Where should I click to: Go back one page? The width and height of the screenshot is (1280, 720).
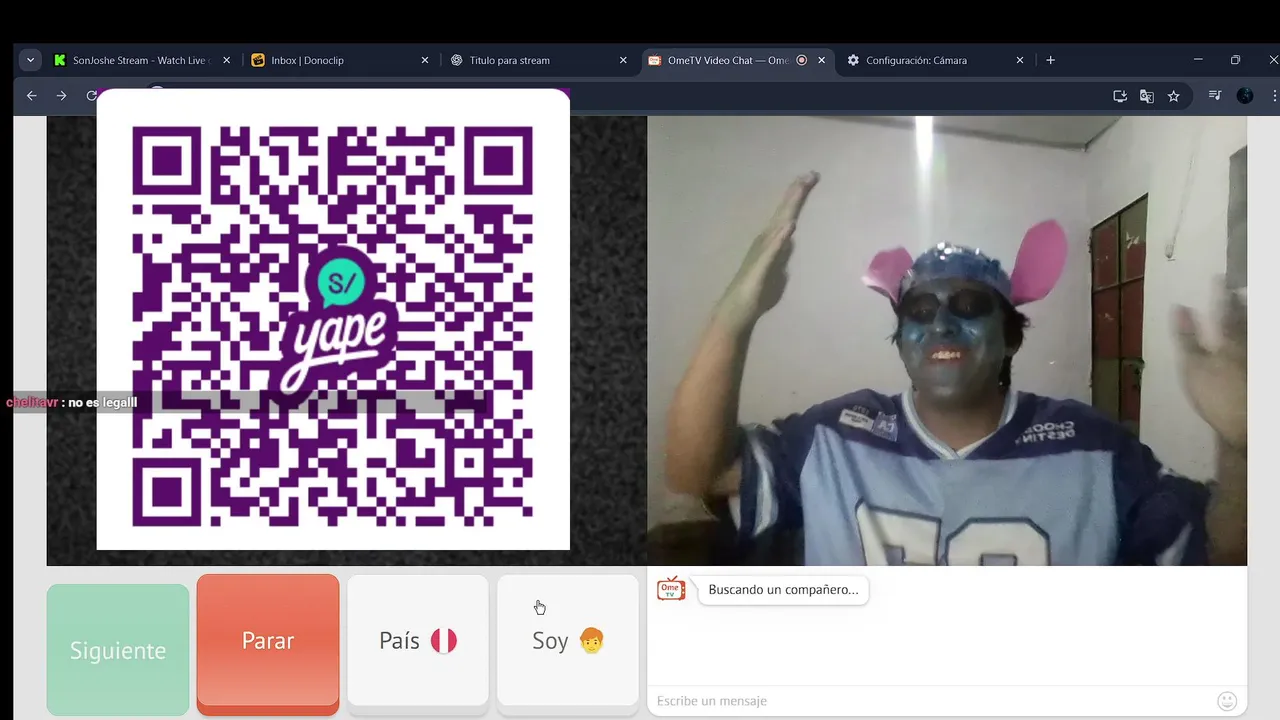pos(32,96)
